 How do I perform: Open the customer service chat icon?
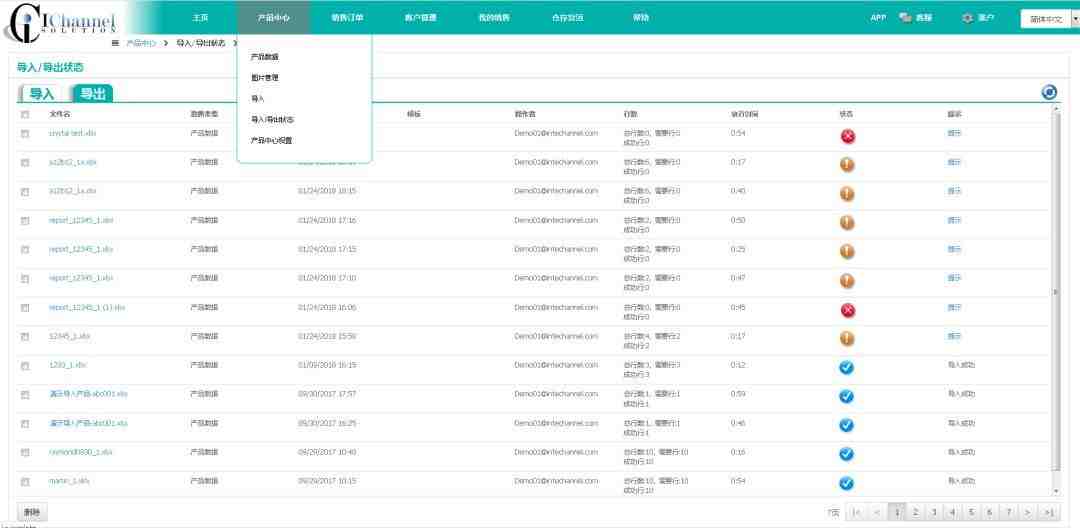906,18
